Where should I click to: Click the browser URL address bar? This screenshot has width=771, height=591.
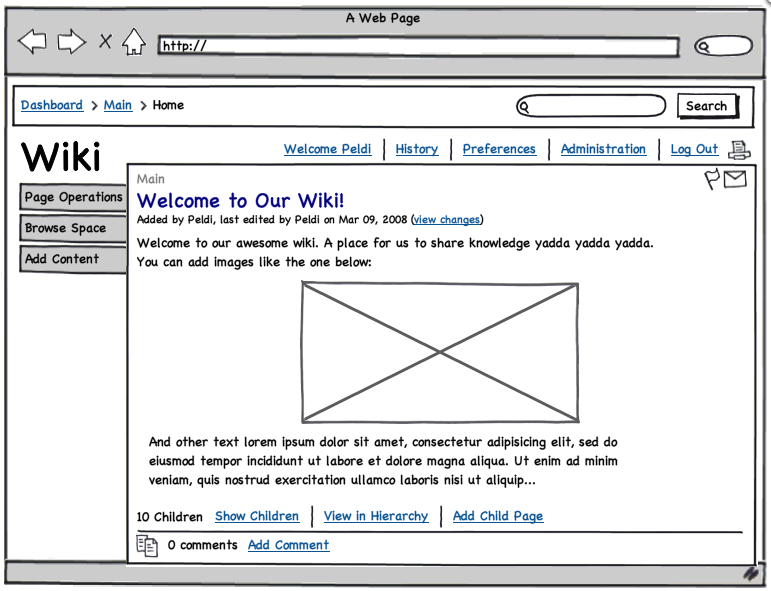coord(418,46)
